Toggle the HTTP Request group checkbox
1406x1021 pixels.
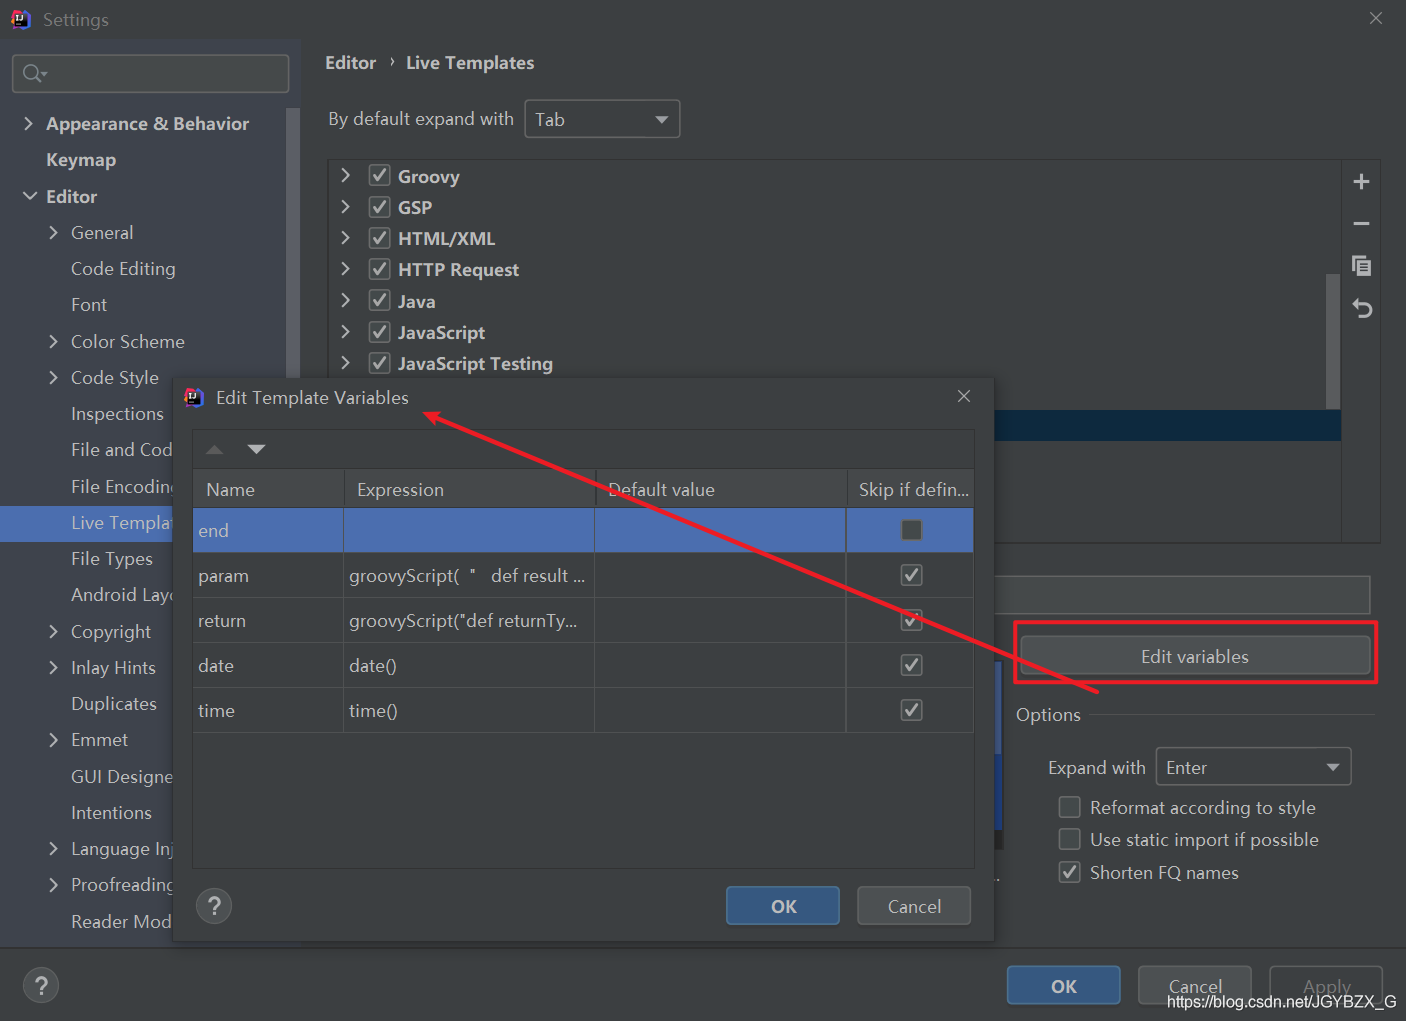coord(379,269)
